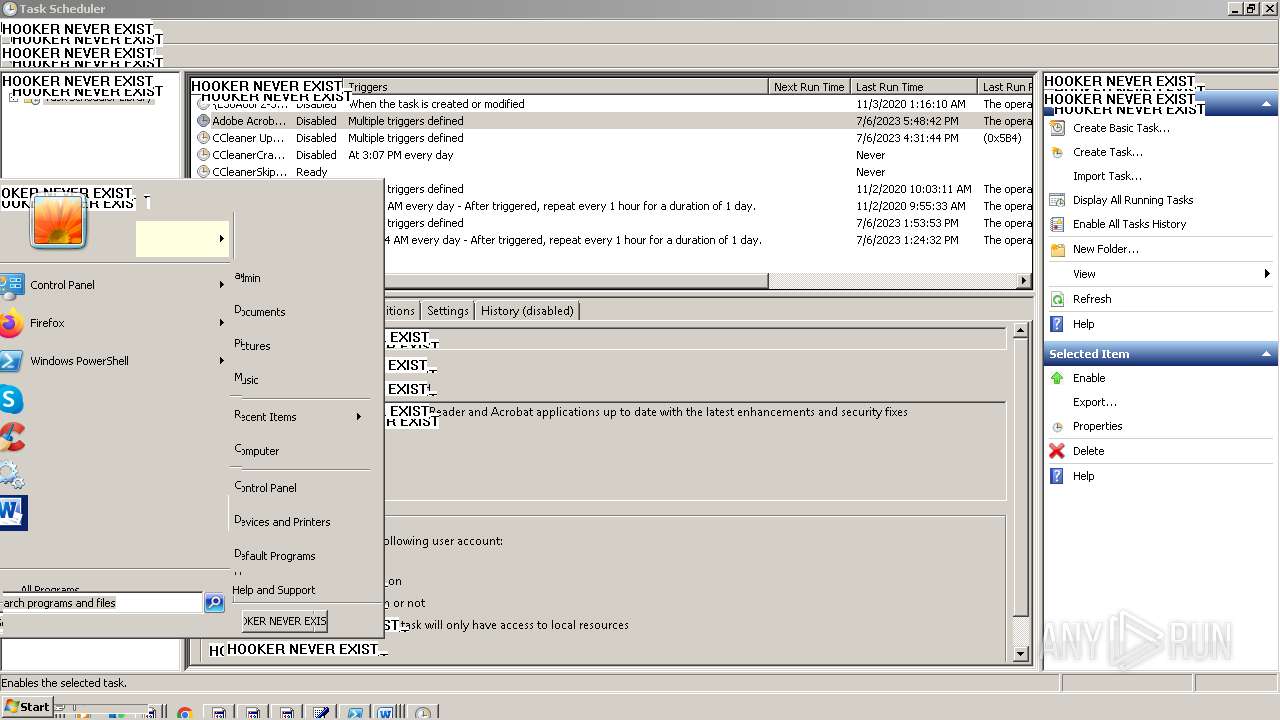
Task: Open right-column Control Panel Start menu entry
Action: [265, 488]
